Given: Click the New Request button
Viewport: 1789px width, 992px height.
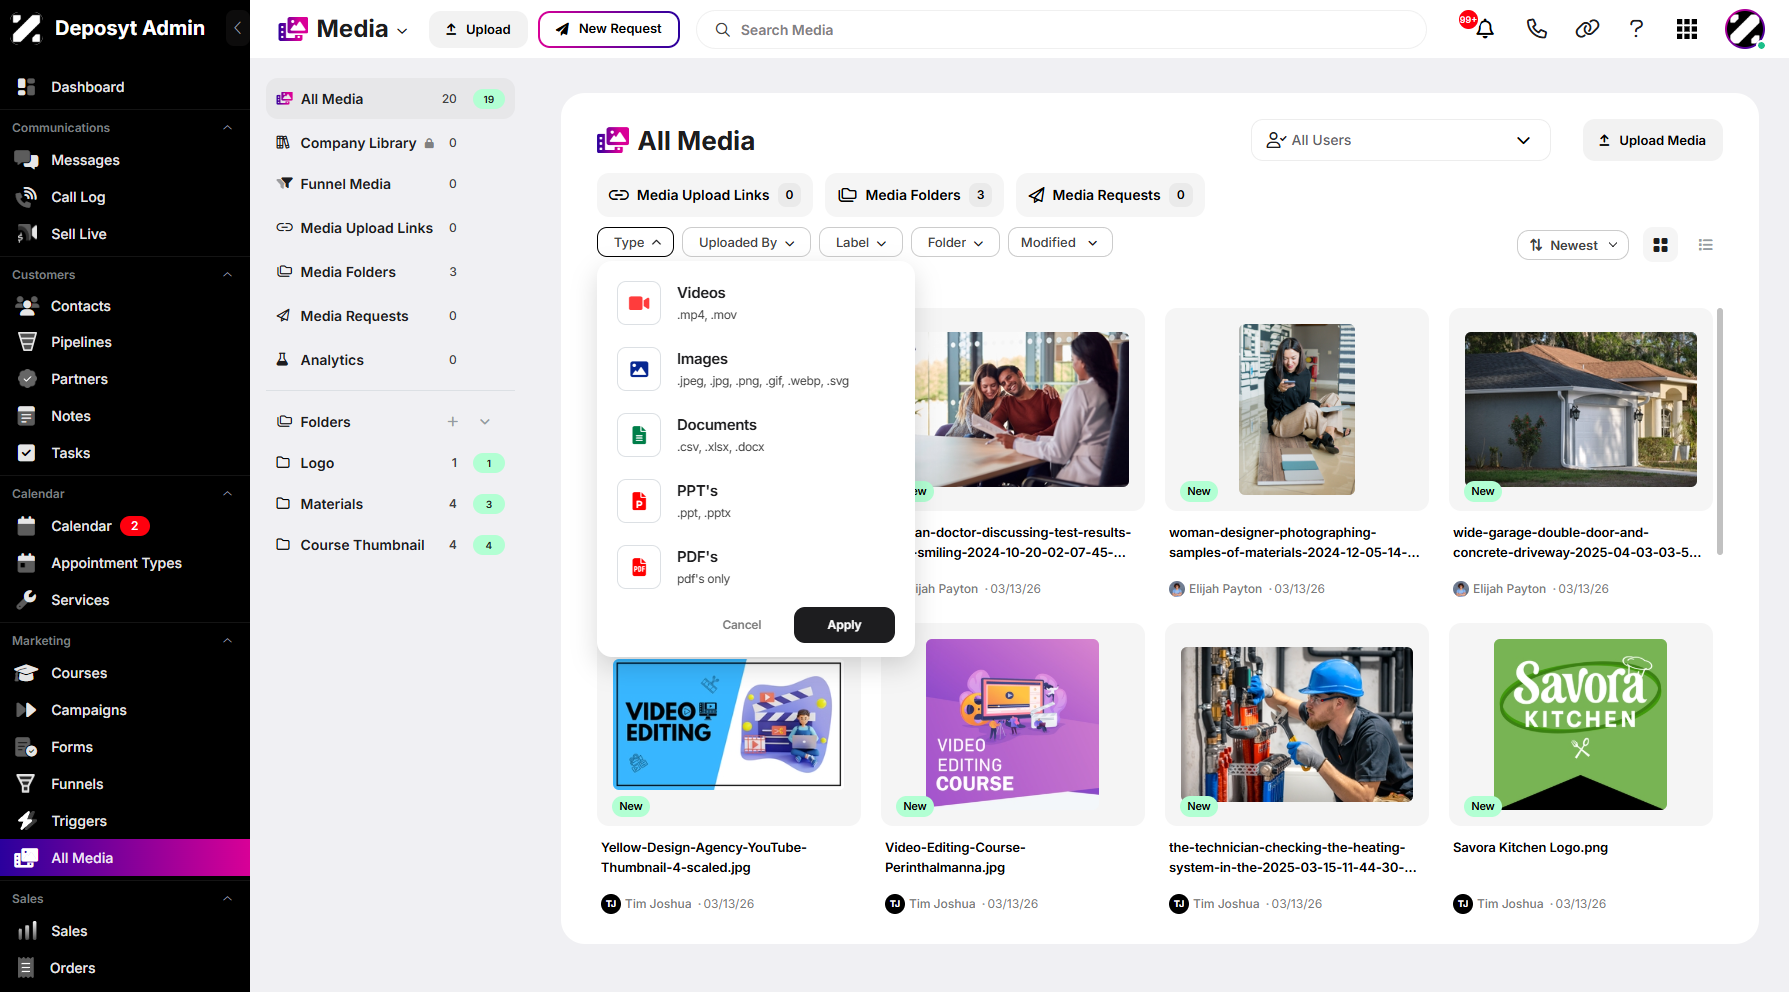Looking at the screenshot, I should (x=609, y=29).
